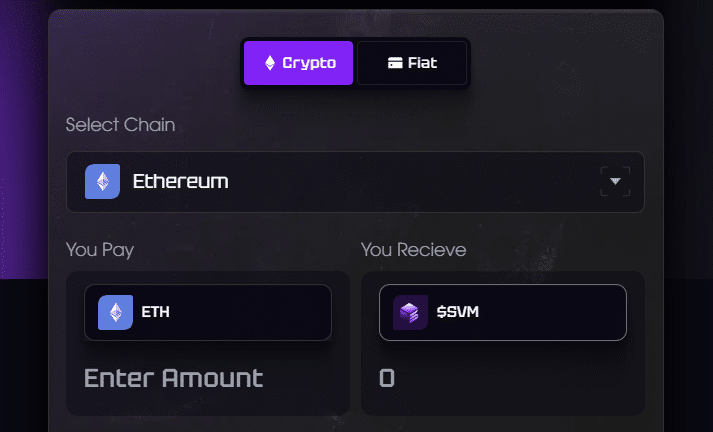Image resolution: width=713 pixels, height=432 pixels.
Task: Switch to the Crypto payment tab
Action: click(298, 63)
